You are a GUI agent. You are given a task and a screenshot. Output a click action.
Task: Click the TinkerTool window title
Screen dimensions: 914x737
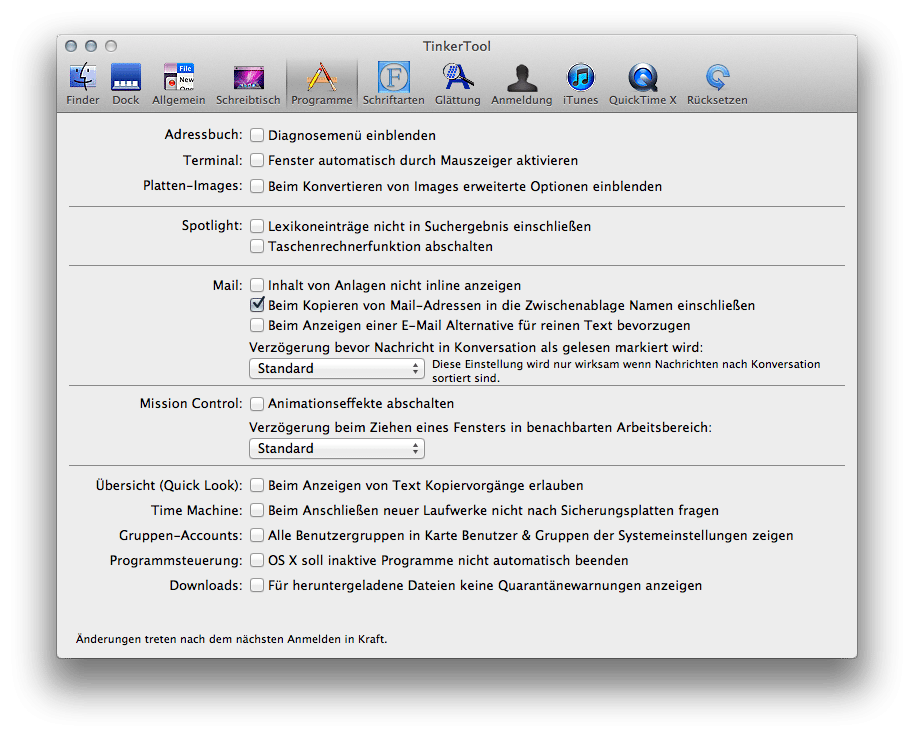click(x=457, y=46)
